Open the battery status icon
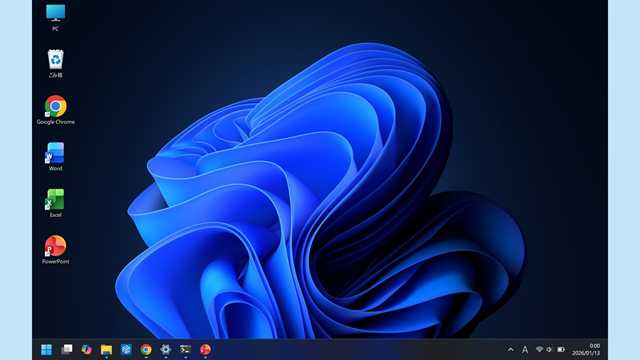The image size is (640, 360). coord(561,349)
